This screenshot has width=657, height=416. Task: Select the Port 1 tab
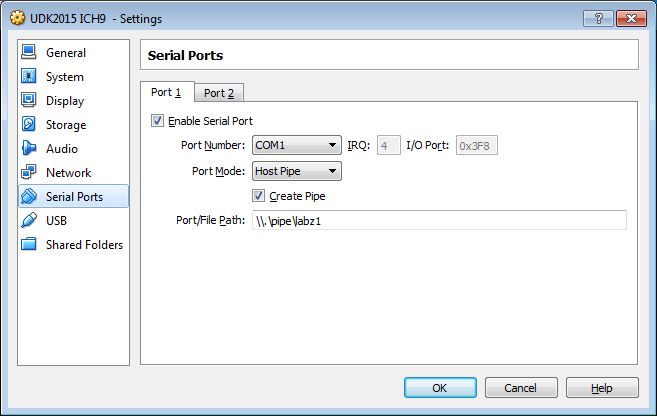click(166, 92)
